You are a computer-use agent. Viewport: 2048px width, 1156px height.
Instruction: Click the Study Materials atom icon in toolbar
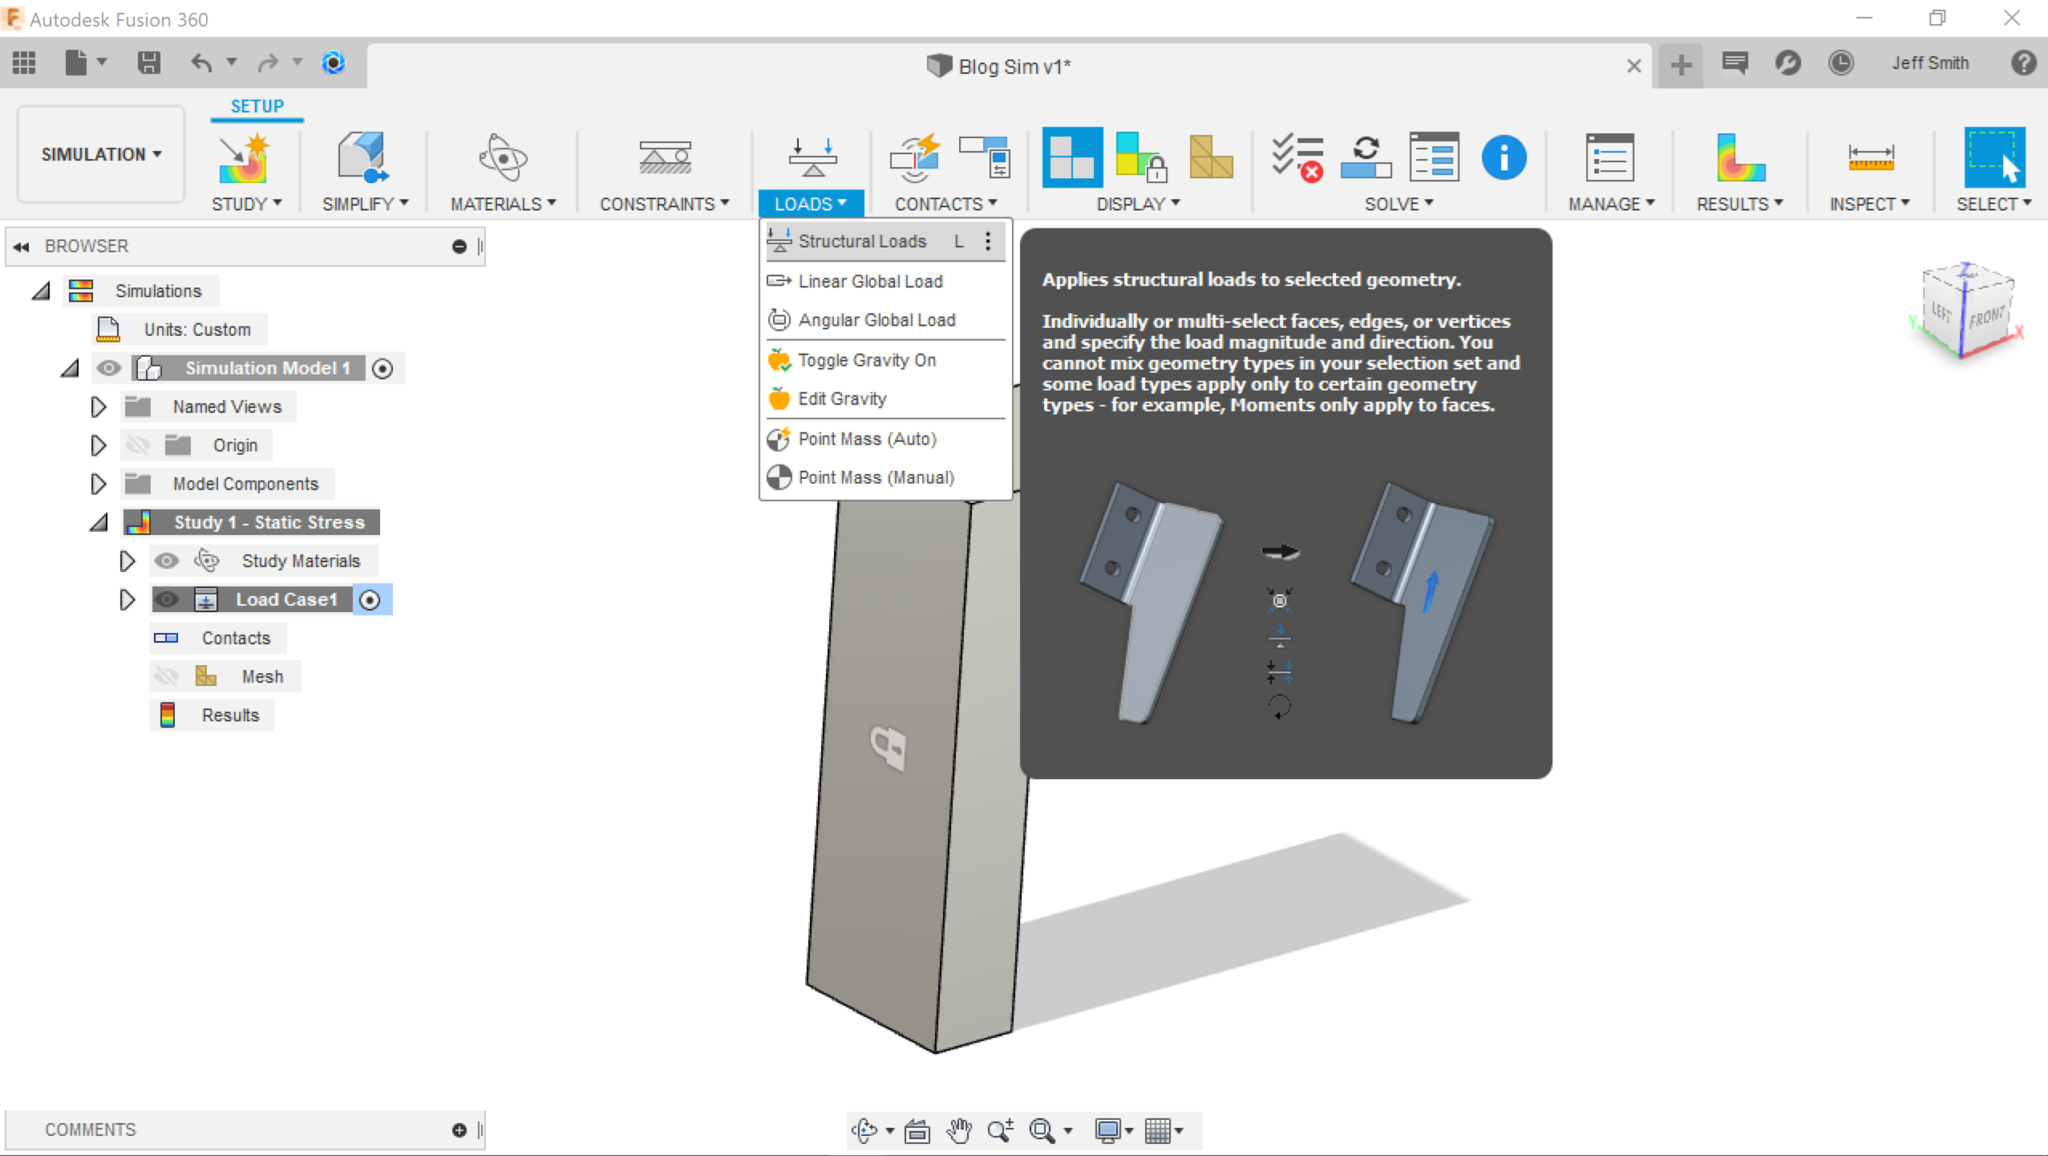pyautogui.click(x=502, y=158)
